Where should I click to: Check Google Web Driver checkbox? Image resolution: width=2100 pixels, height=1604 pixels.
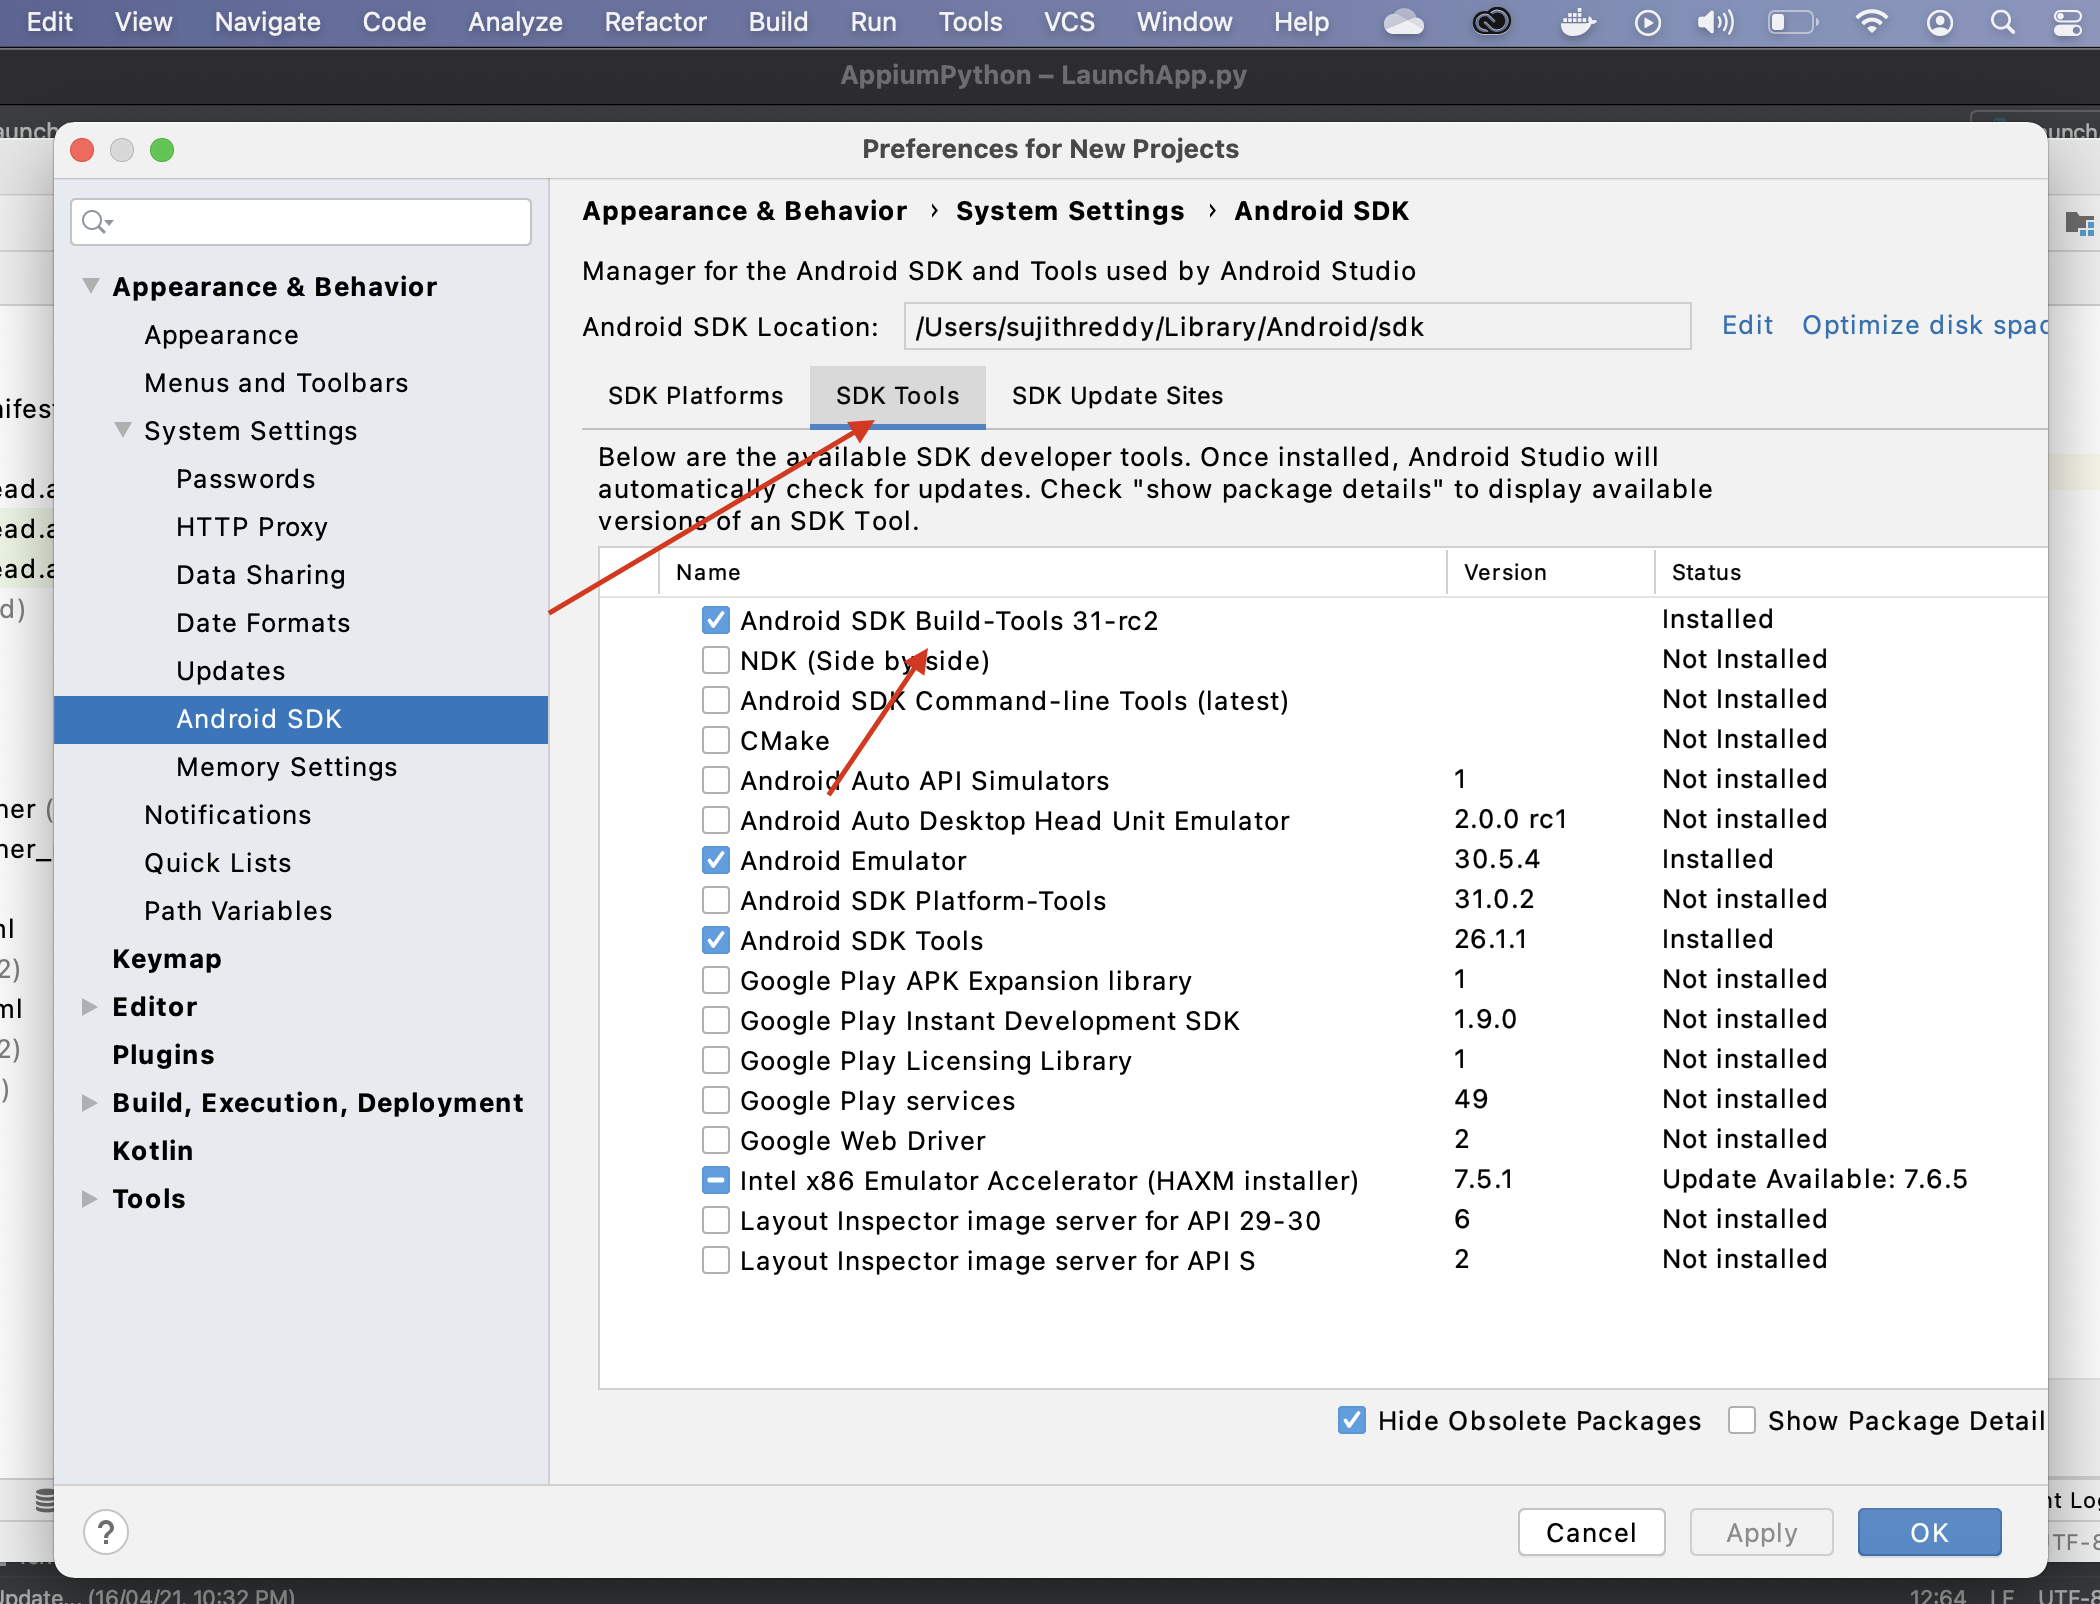[x=715, y=1140]
